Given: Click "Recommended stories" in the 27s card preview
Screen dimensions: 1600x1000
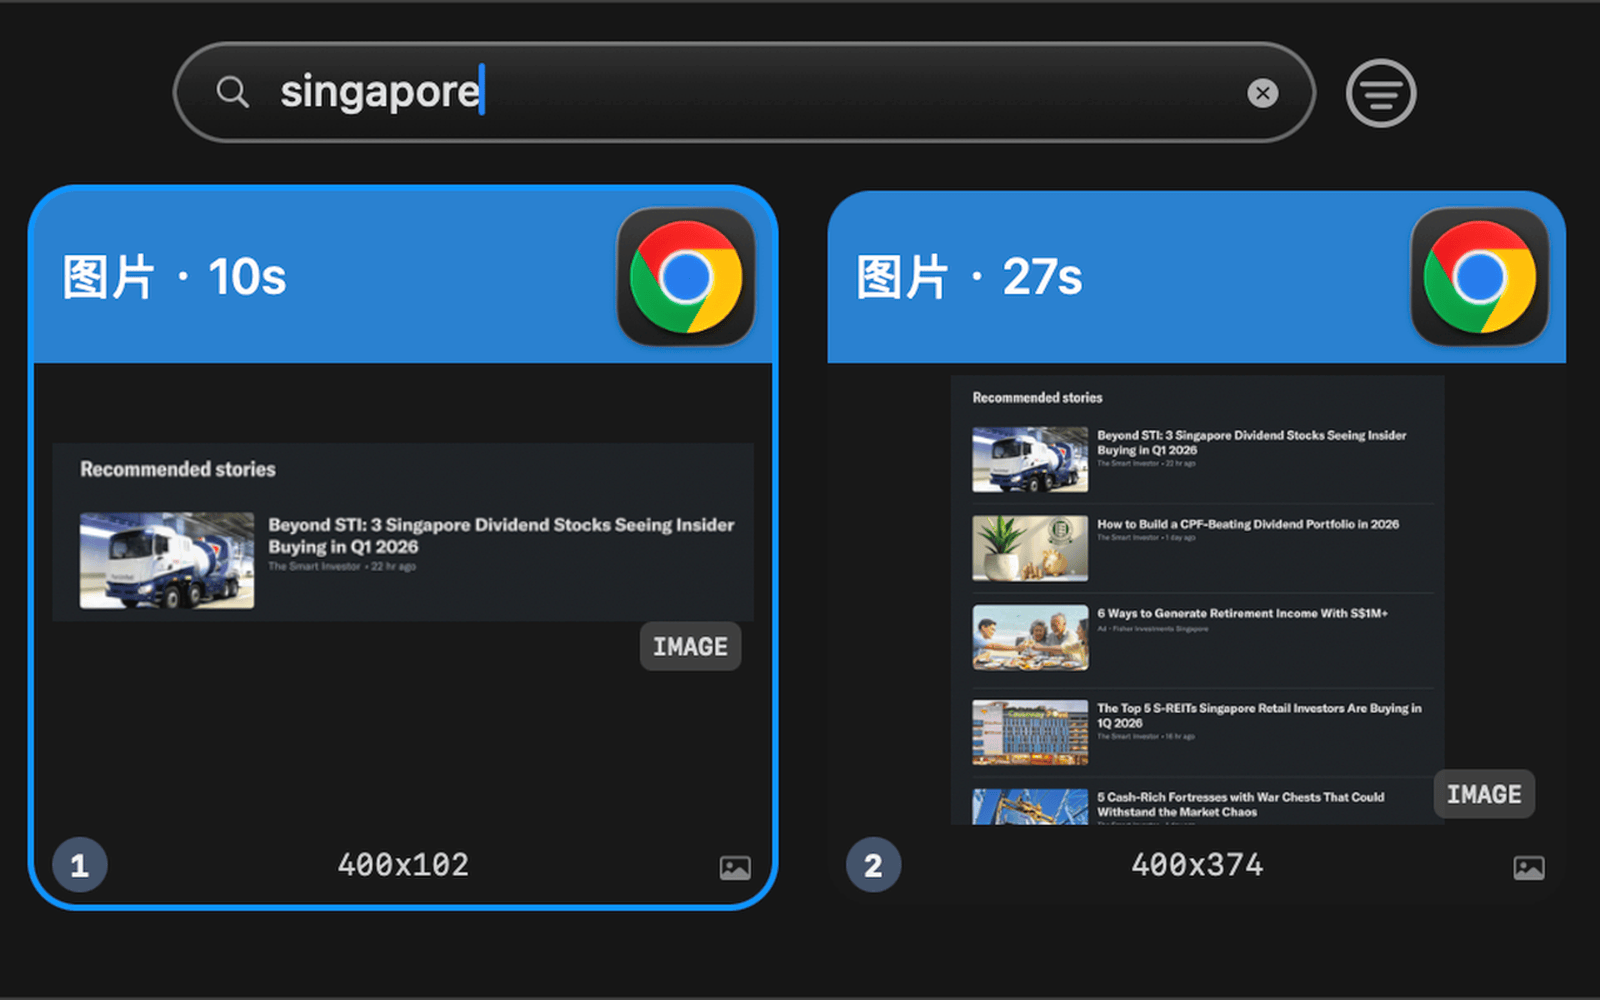Looking at the screenshot, I should point(1037,397).
